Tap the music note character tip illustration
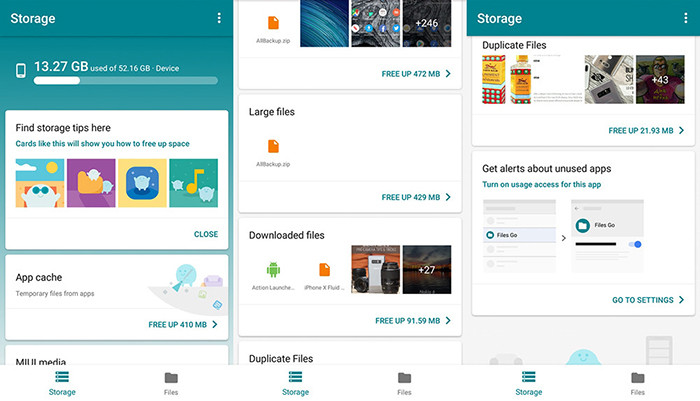 click(193, 184)
